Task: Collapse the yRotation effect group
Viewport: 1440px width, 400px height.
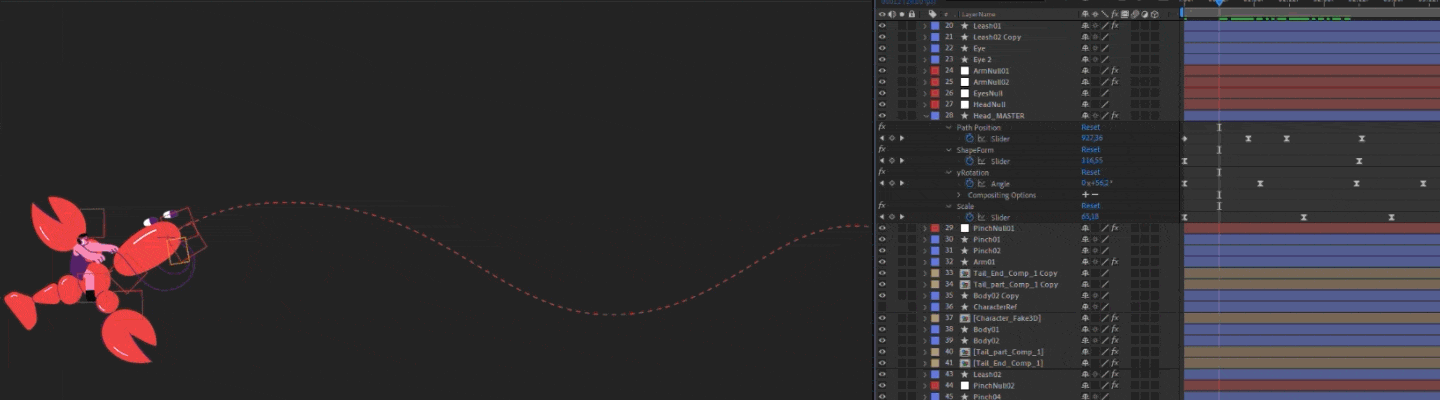Action: click(949, 172)
